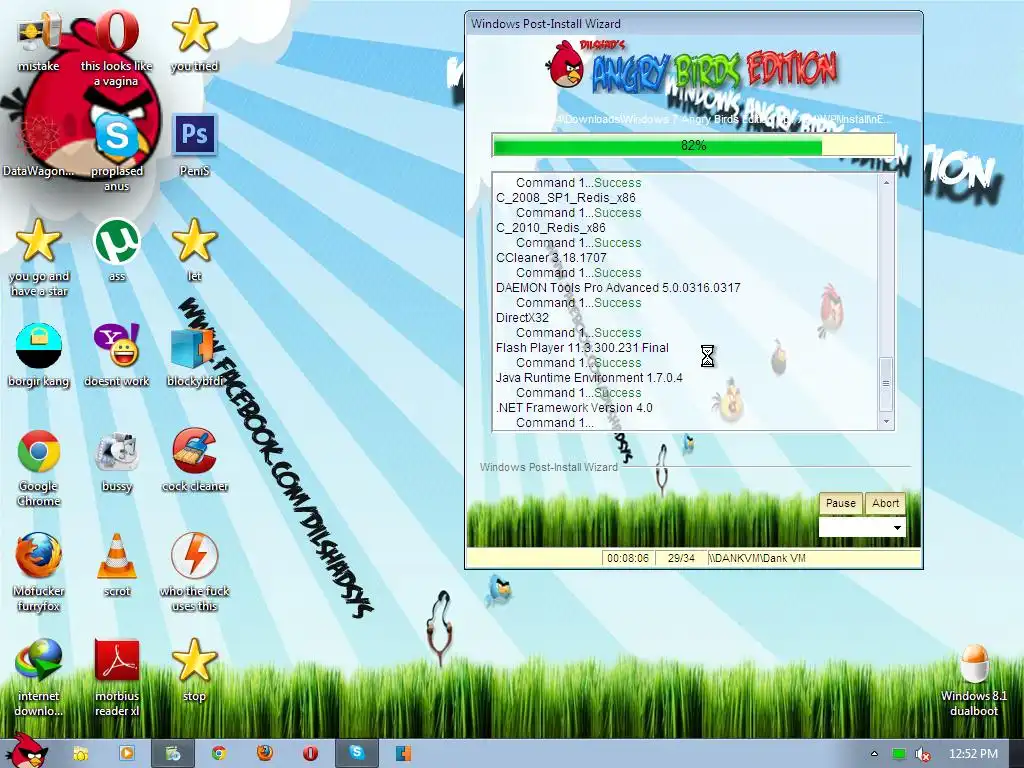Launch Opera from the taskbar

[x=310, y=754]
